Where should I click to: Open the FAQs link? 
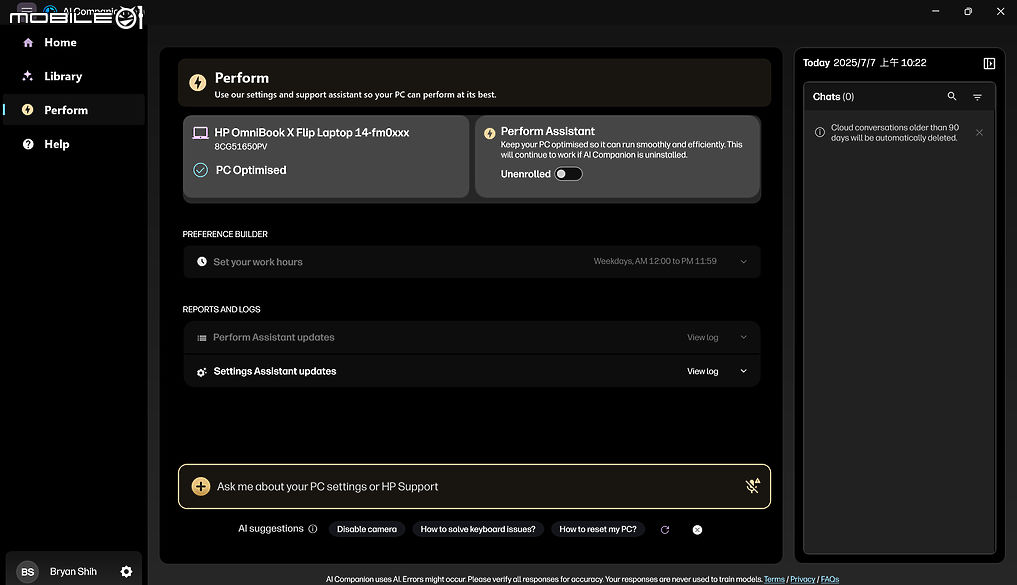(x=830, y=579)
